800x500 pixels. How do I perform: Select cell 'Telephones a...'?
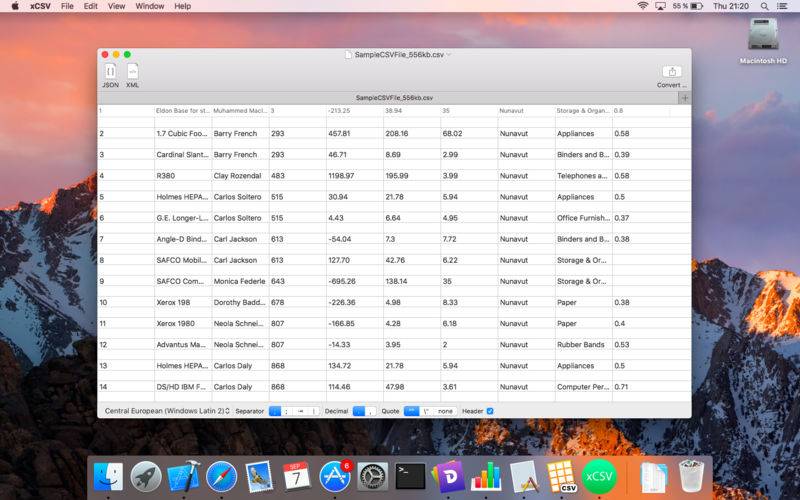coord(582,176)
